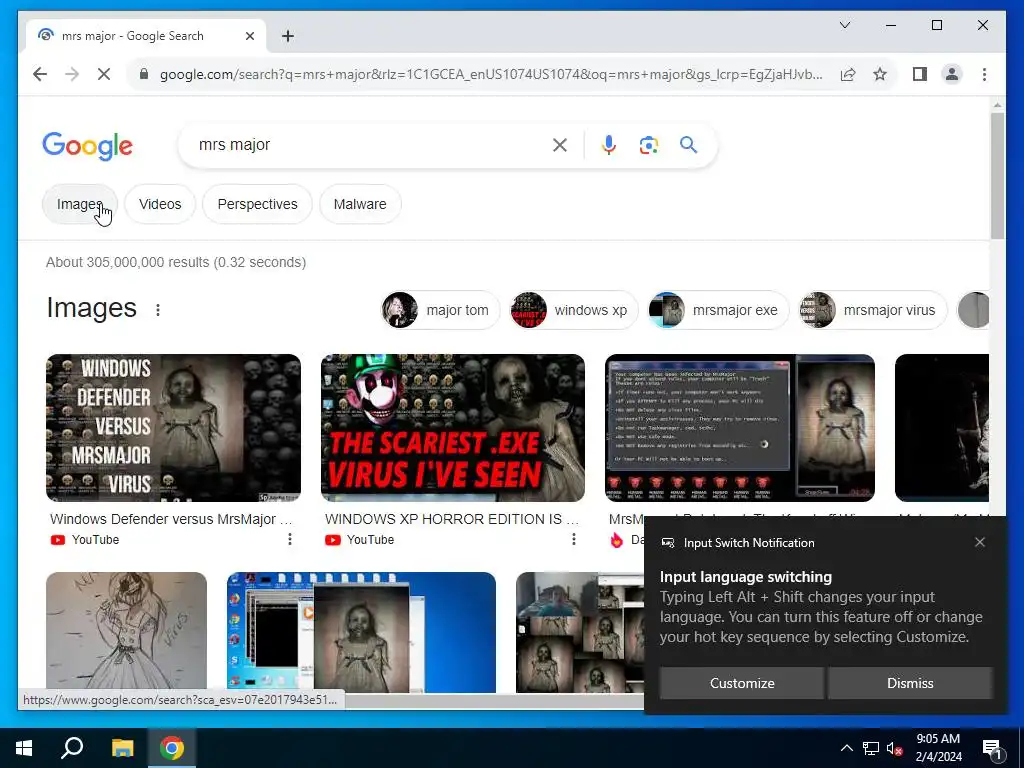
Task: Submit search with magnifier icon
Action: pos(688,145)
